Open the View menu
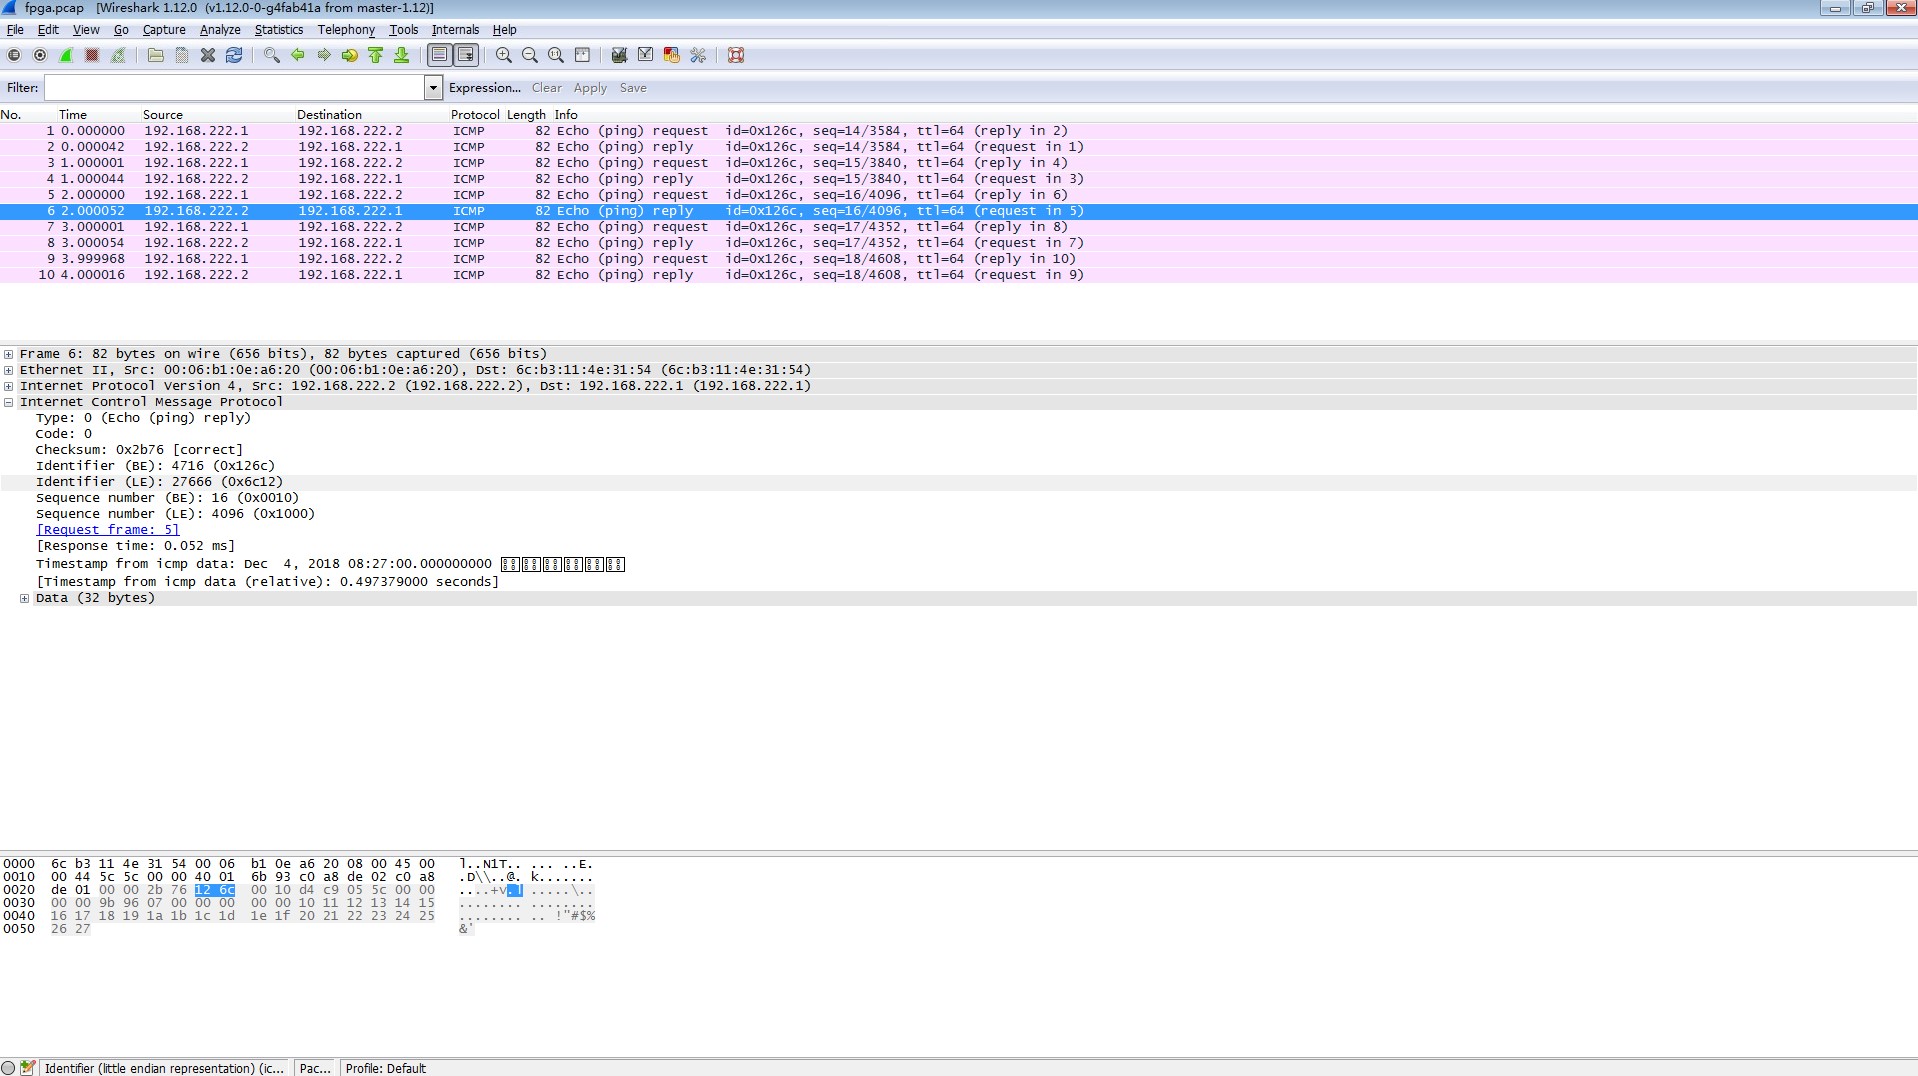 pyautogui.click(x=86, y=30)
